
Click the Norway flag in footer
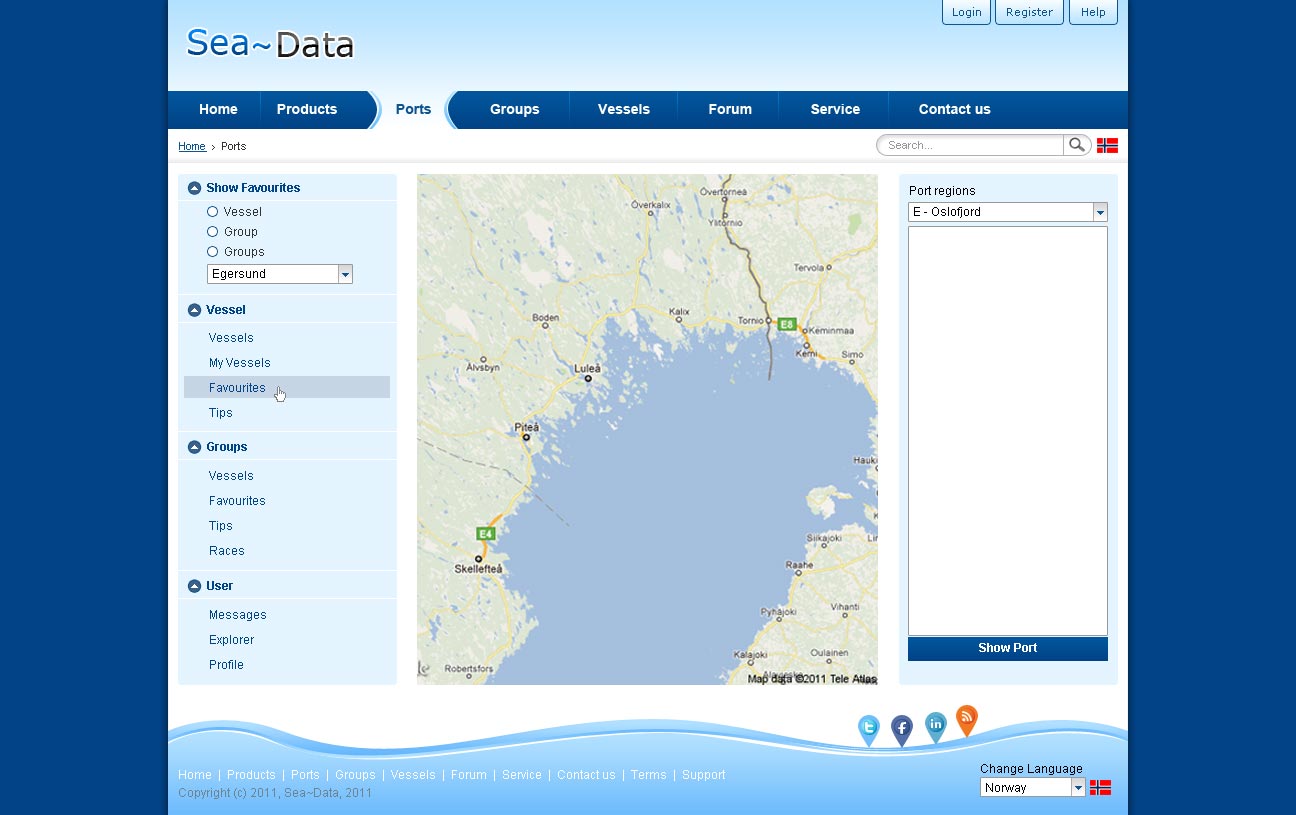1100,788
